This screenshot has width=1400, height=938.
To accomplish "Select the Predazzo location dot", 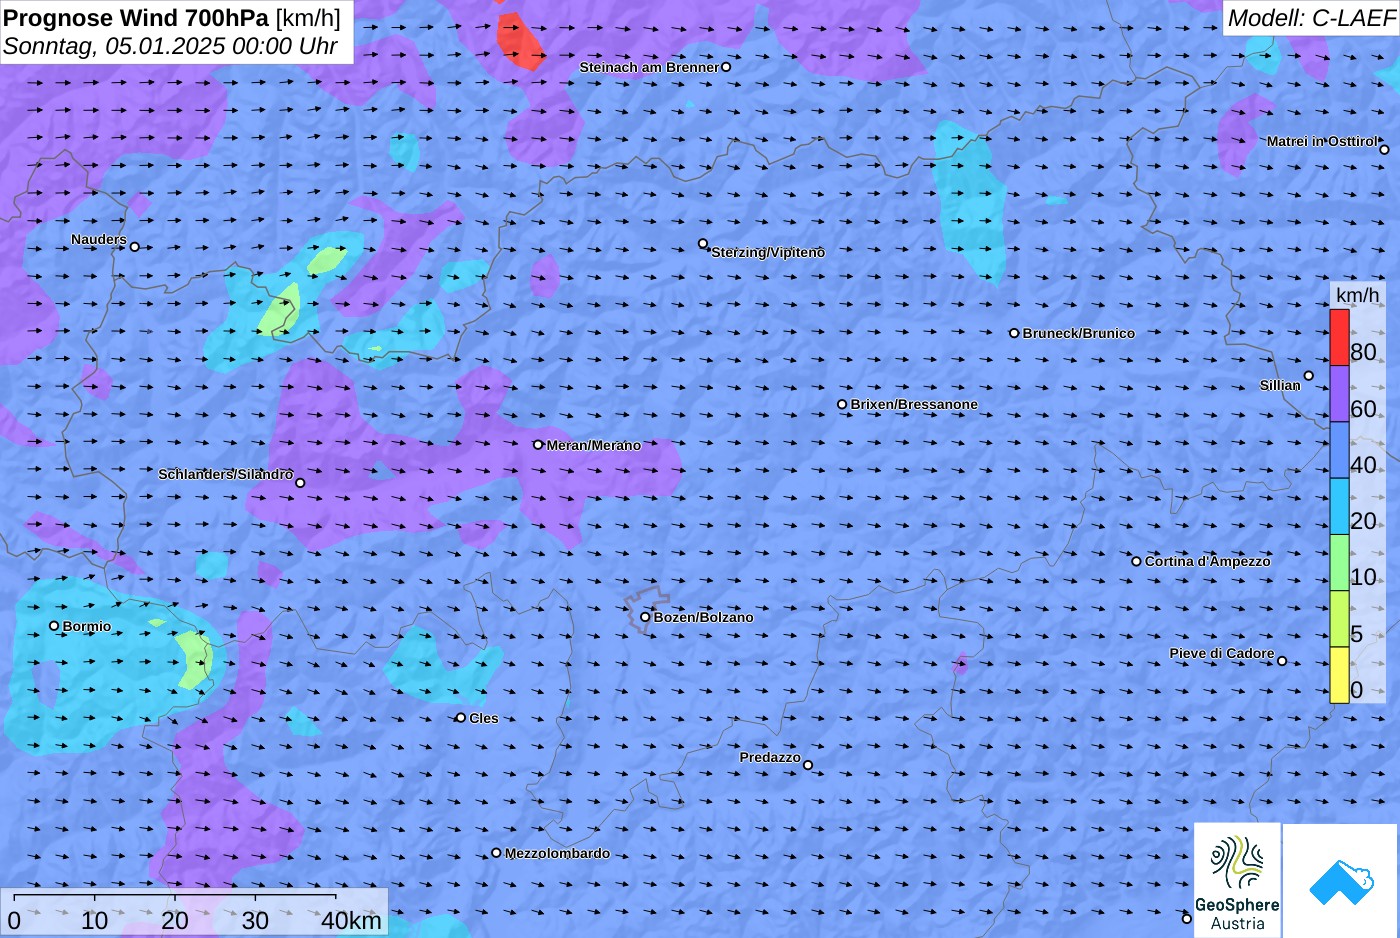I will [808, 765].
